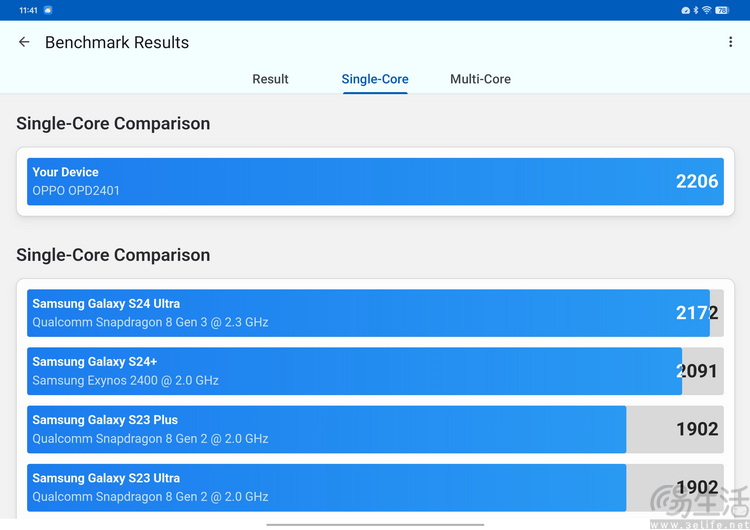Viewport: 750px width, 530px height.
Task: Select the Single-Core tab
Action: click(x=375, y=79)
